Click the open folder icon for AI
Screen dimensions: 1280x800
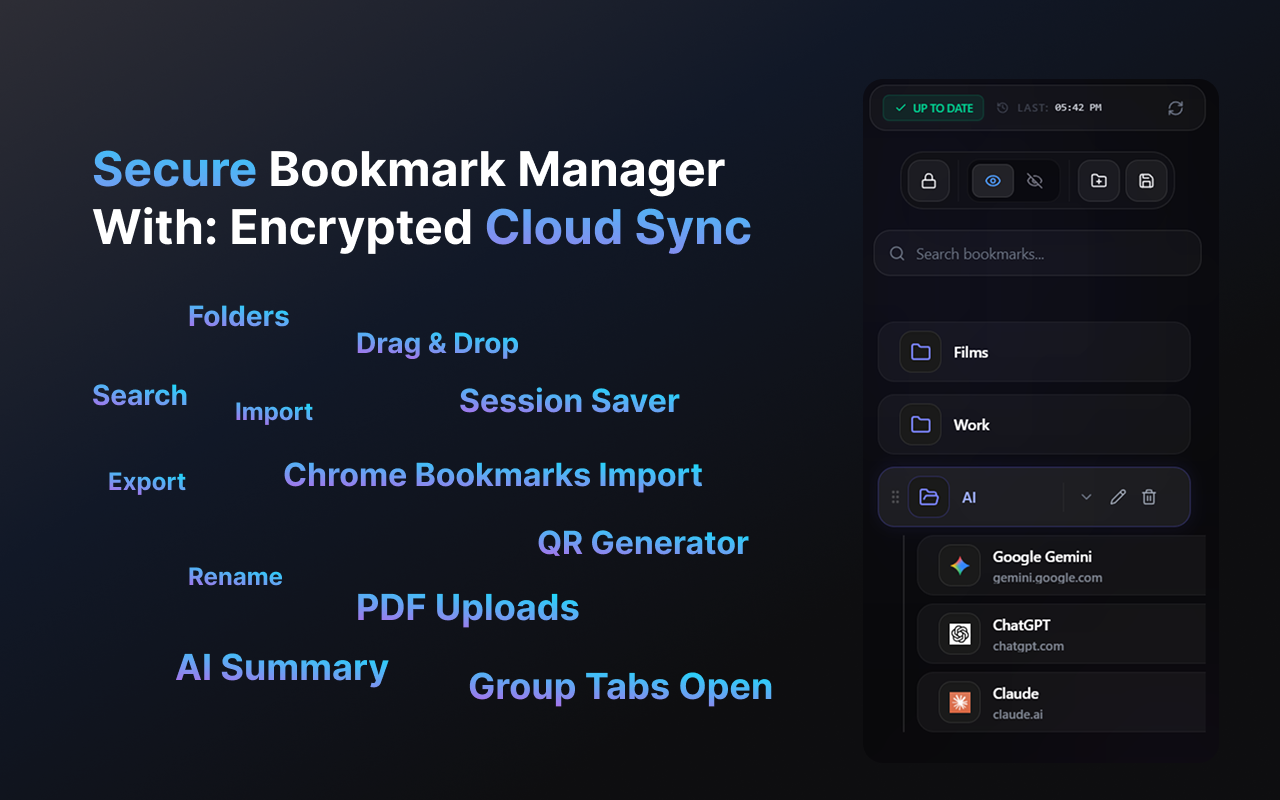click(x=929, y=497)
